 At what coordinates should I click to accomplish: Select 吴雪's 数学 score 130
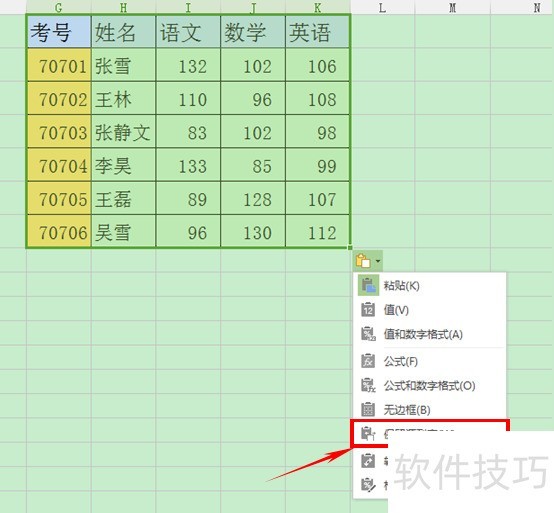(x=253, y=231)
